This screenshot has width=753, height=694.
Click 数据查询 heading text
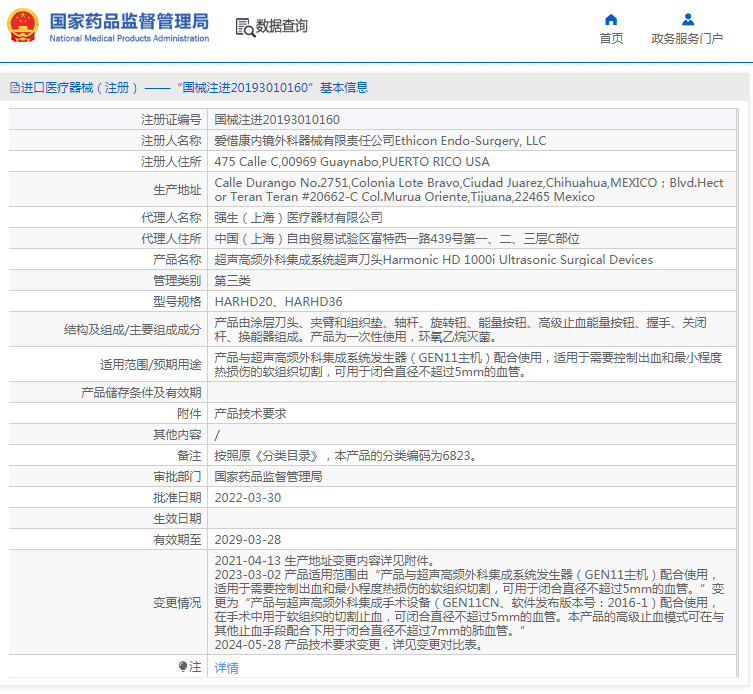(281, 26)
